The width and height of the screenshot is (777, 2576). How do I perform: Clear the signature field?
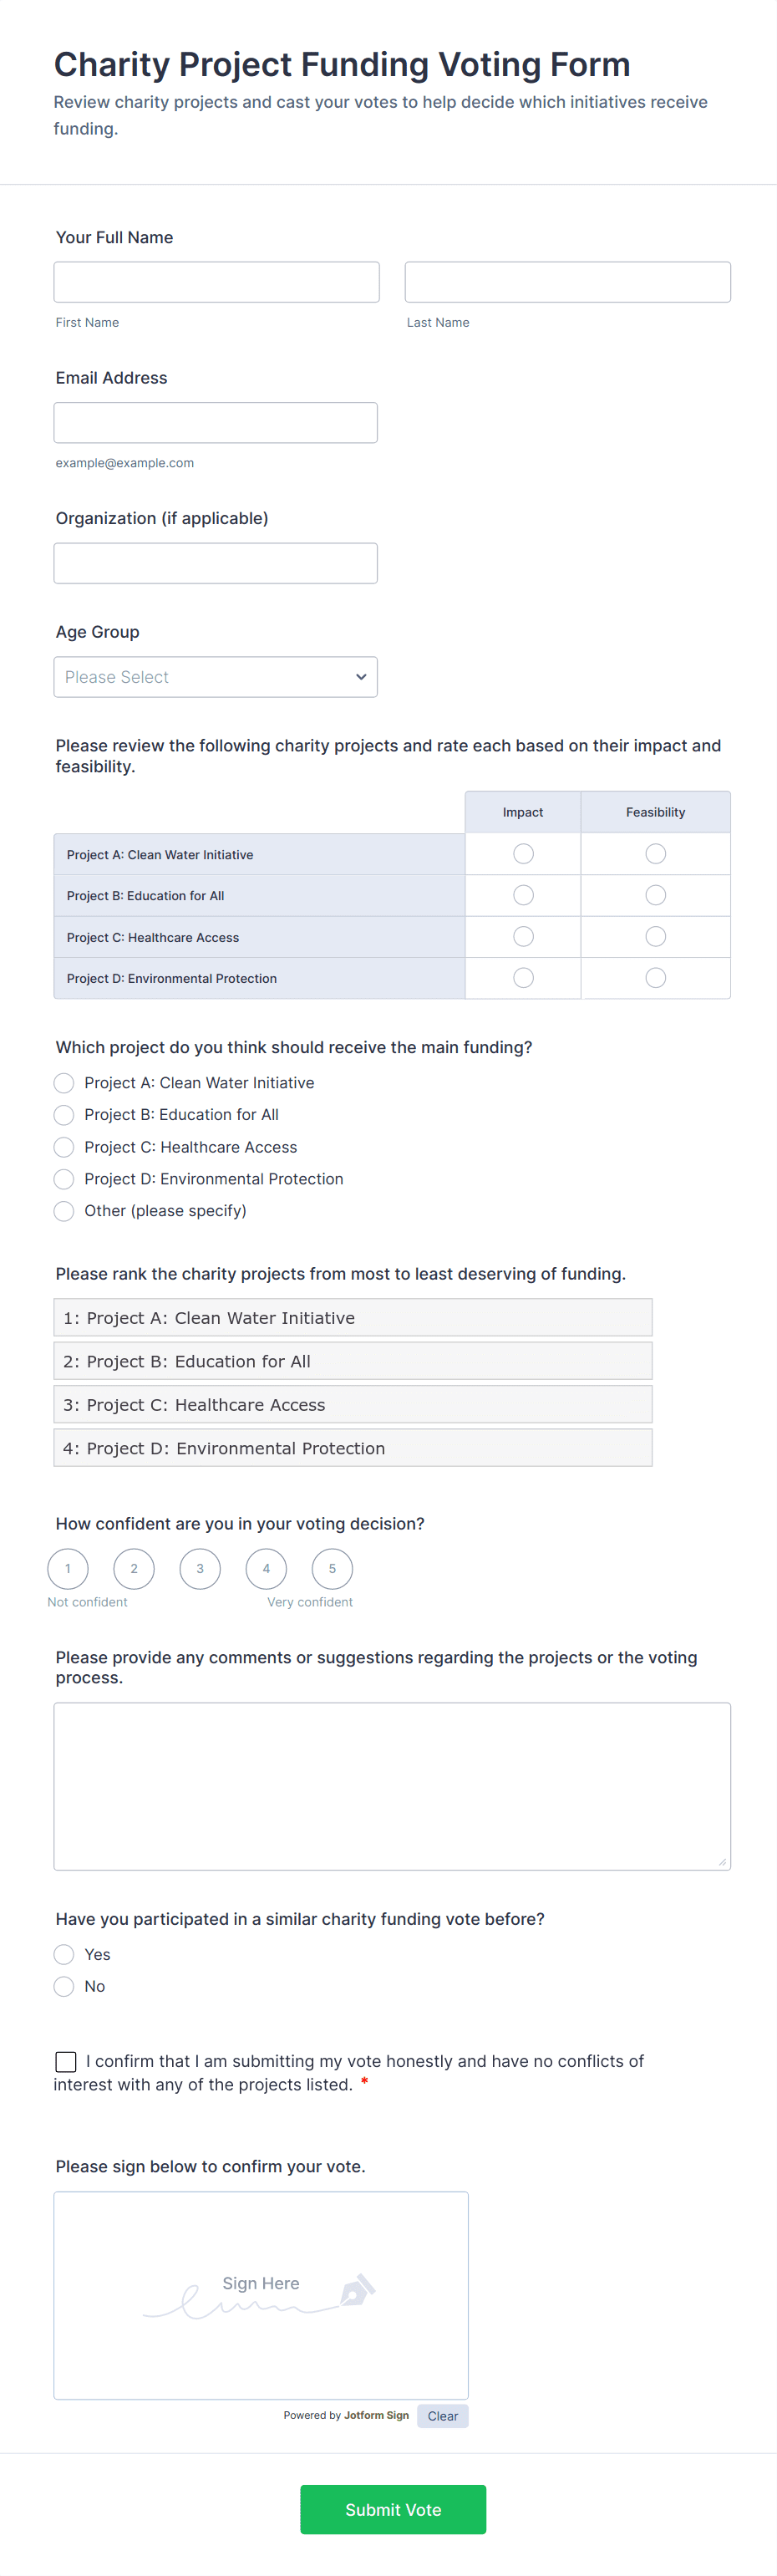[x=442, y=2416]
